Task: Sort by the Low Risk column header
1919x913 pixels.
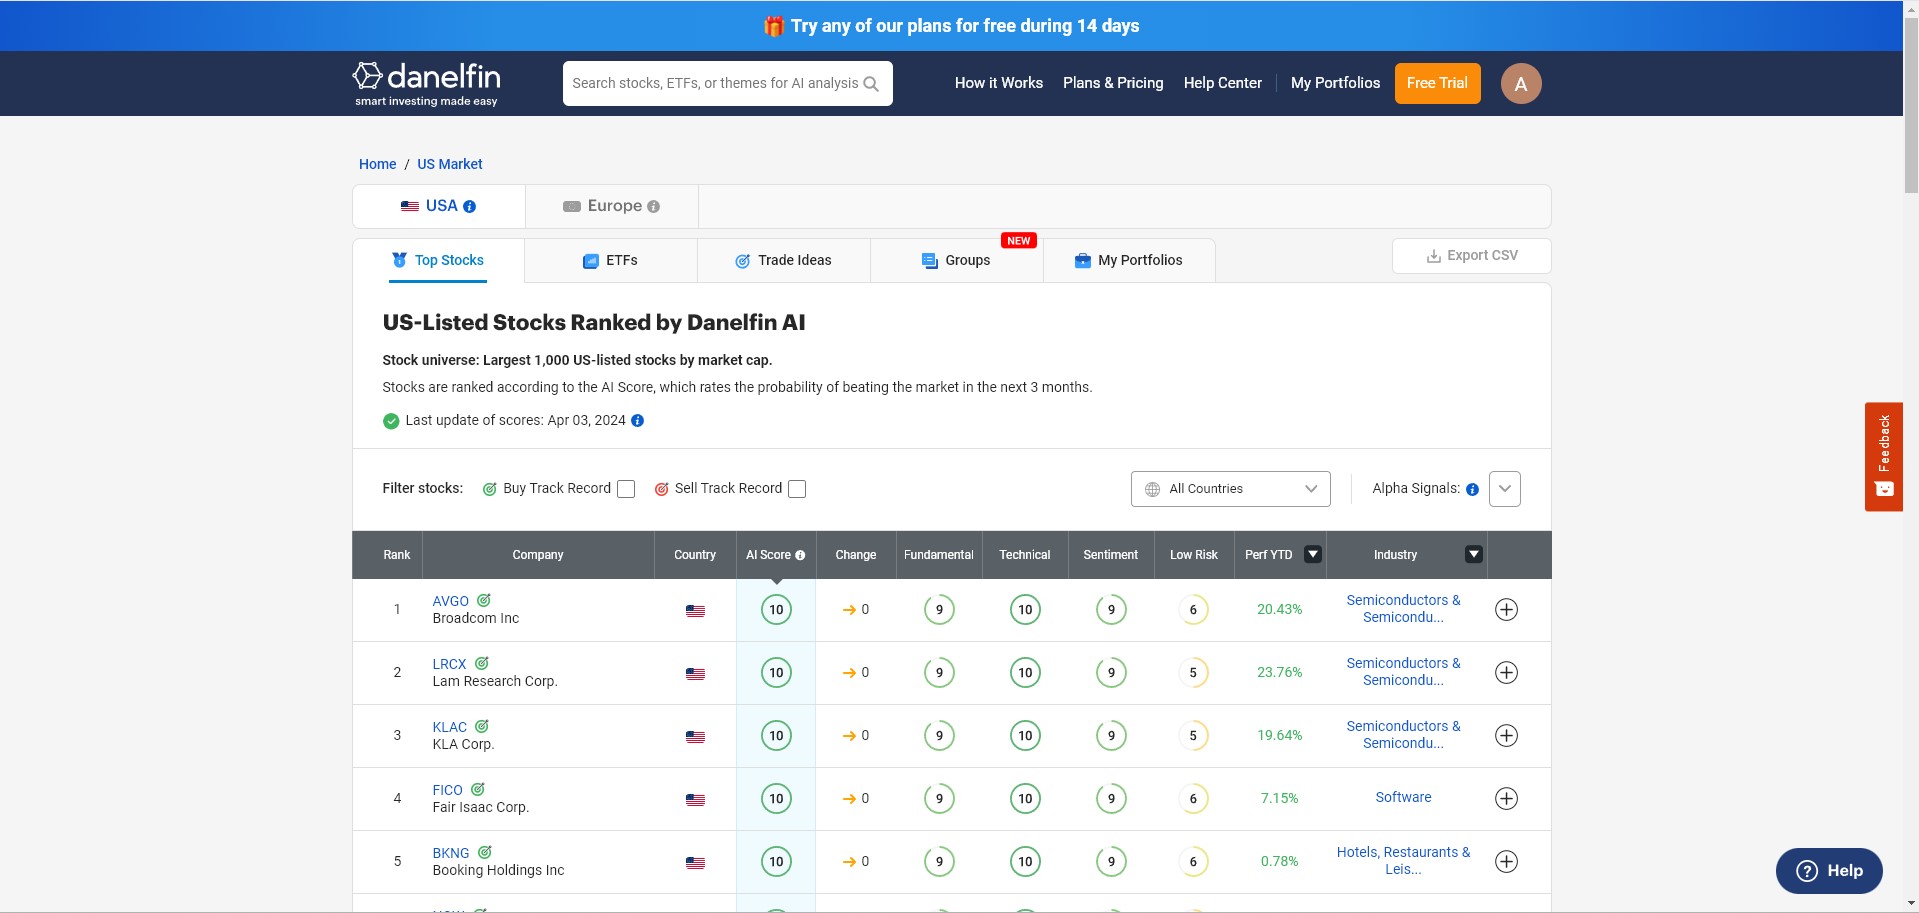Action: pos(1194,555)
